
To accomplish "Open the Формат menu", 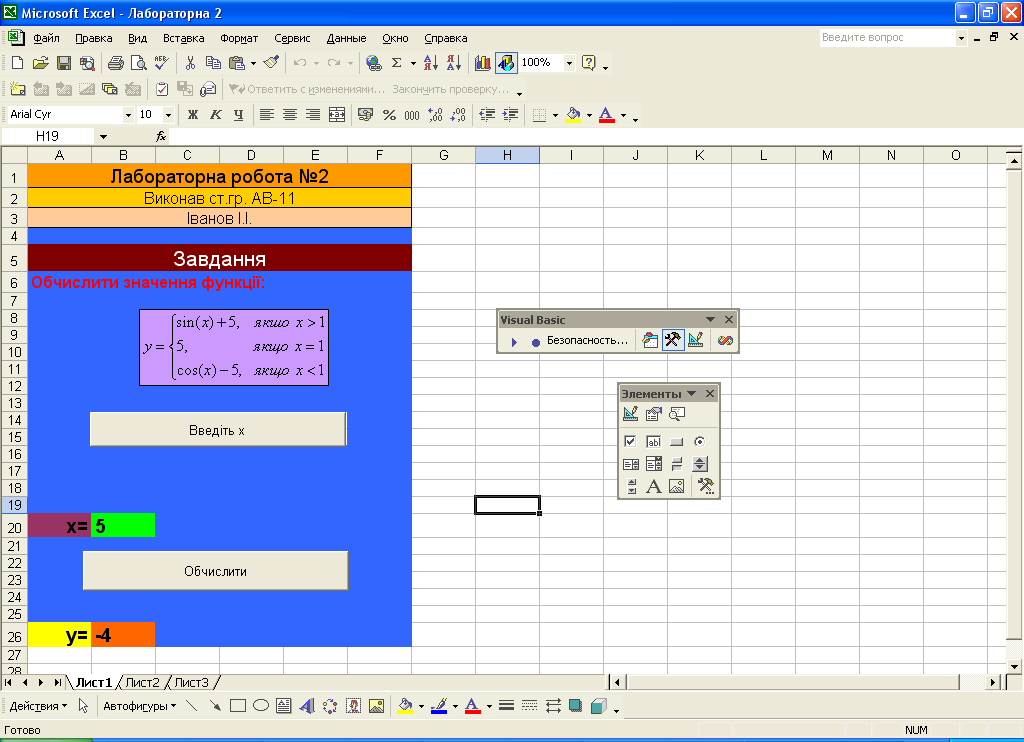I will [239, 38].
